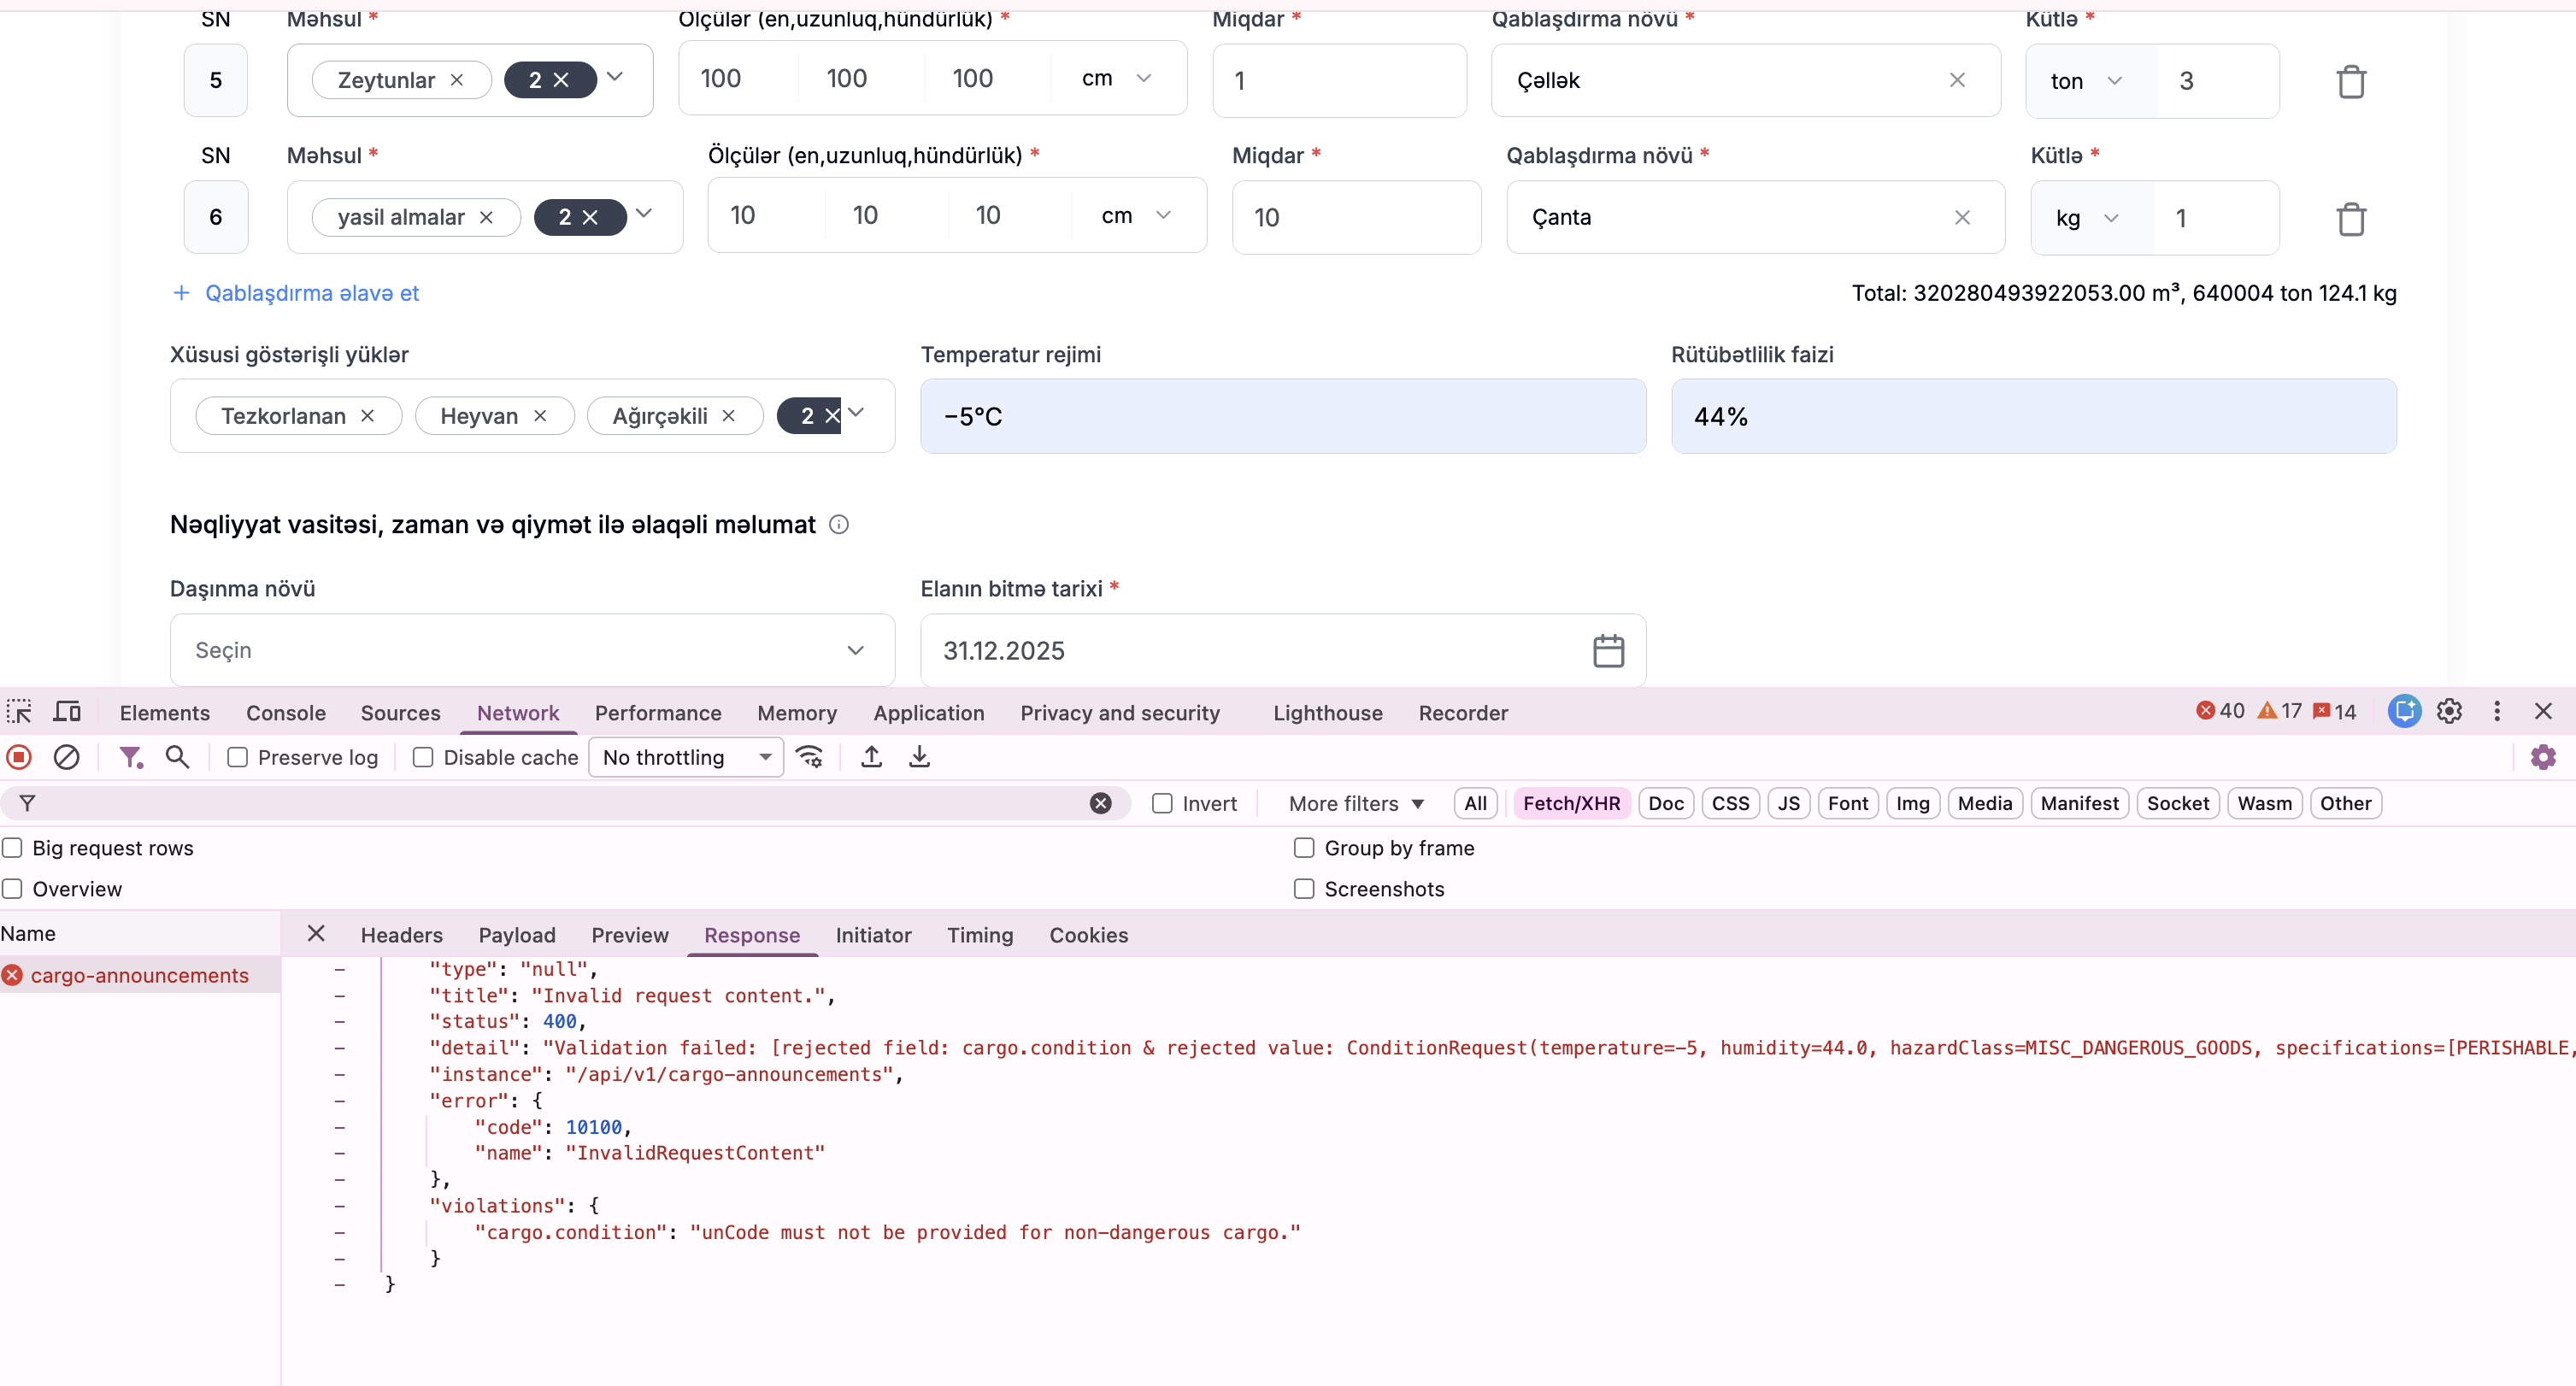
Task: Stop recording network log
Action: (19, 757)
